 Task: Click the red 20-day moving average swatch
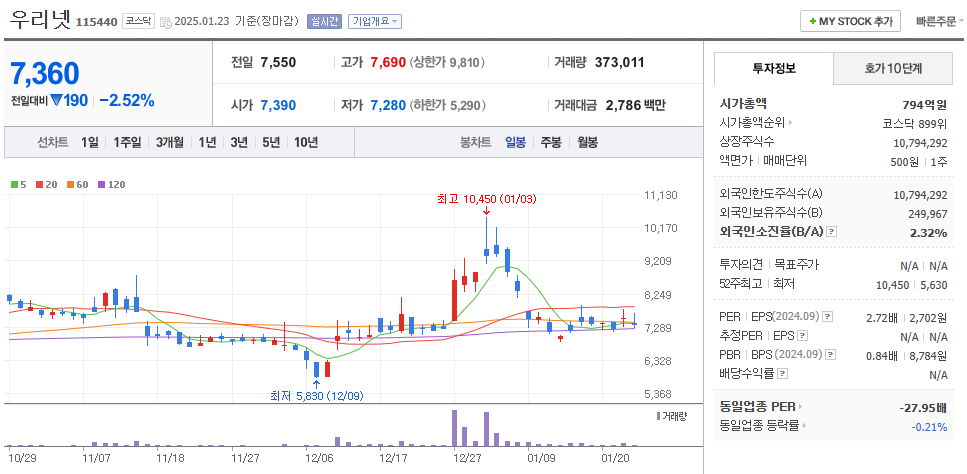click(x=39, y=184)
